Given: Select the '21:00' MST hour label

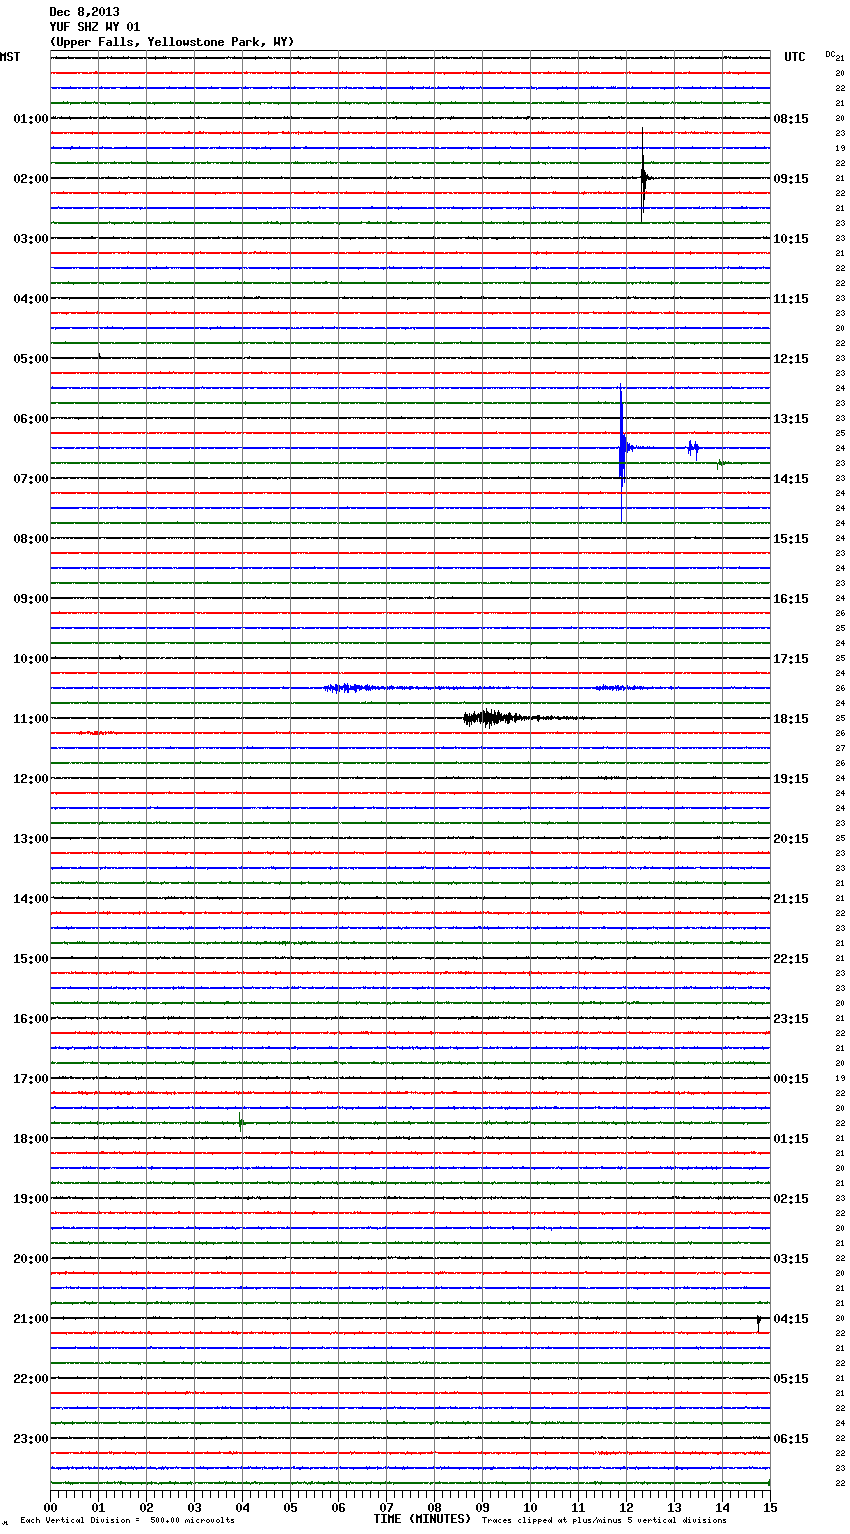Looking at the screenshot, I should [x=30, y=1318].
